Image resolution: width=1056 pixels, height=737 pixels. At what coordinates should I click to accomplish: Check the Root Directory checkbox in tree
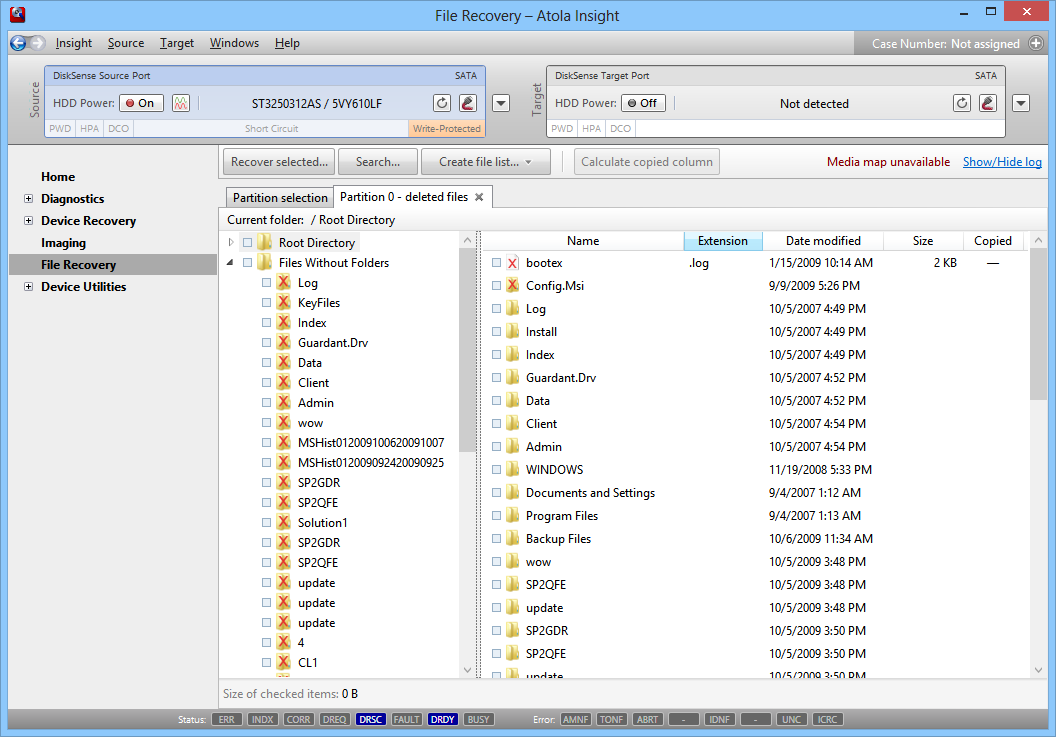click(x=248, y=243)
